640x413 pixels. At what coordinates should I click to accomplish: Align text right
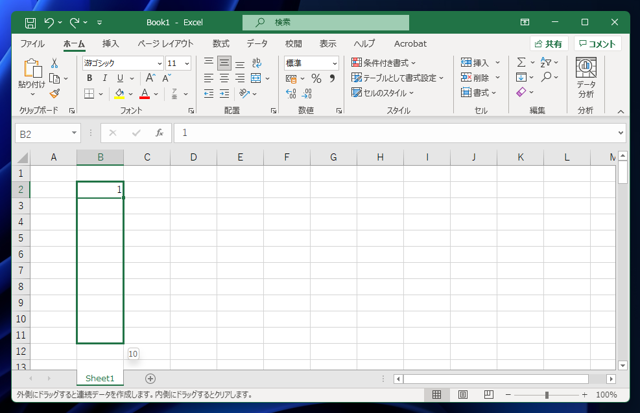(240, 78)
